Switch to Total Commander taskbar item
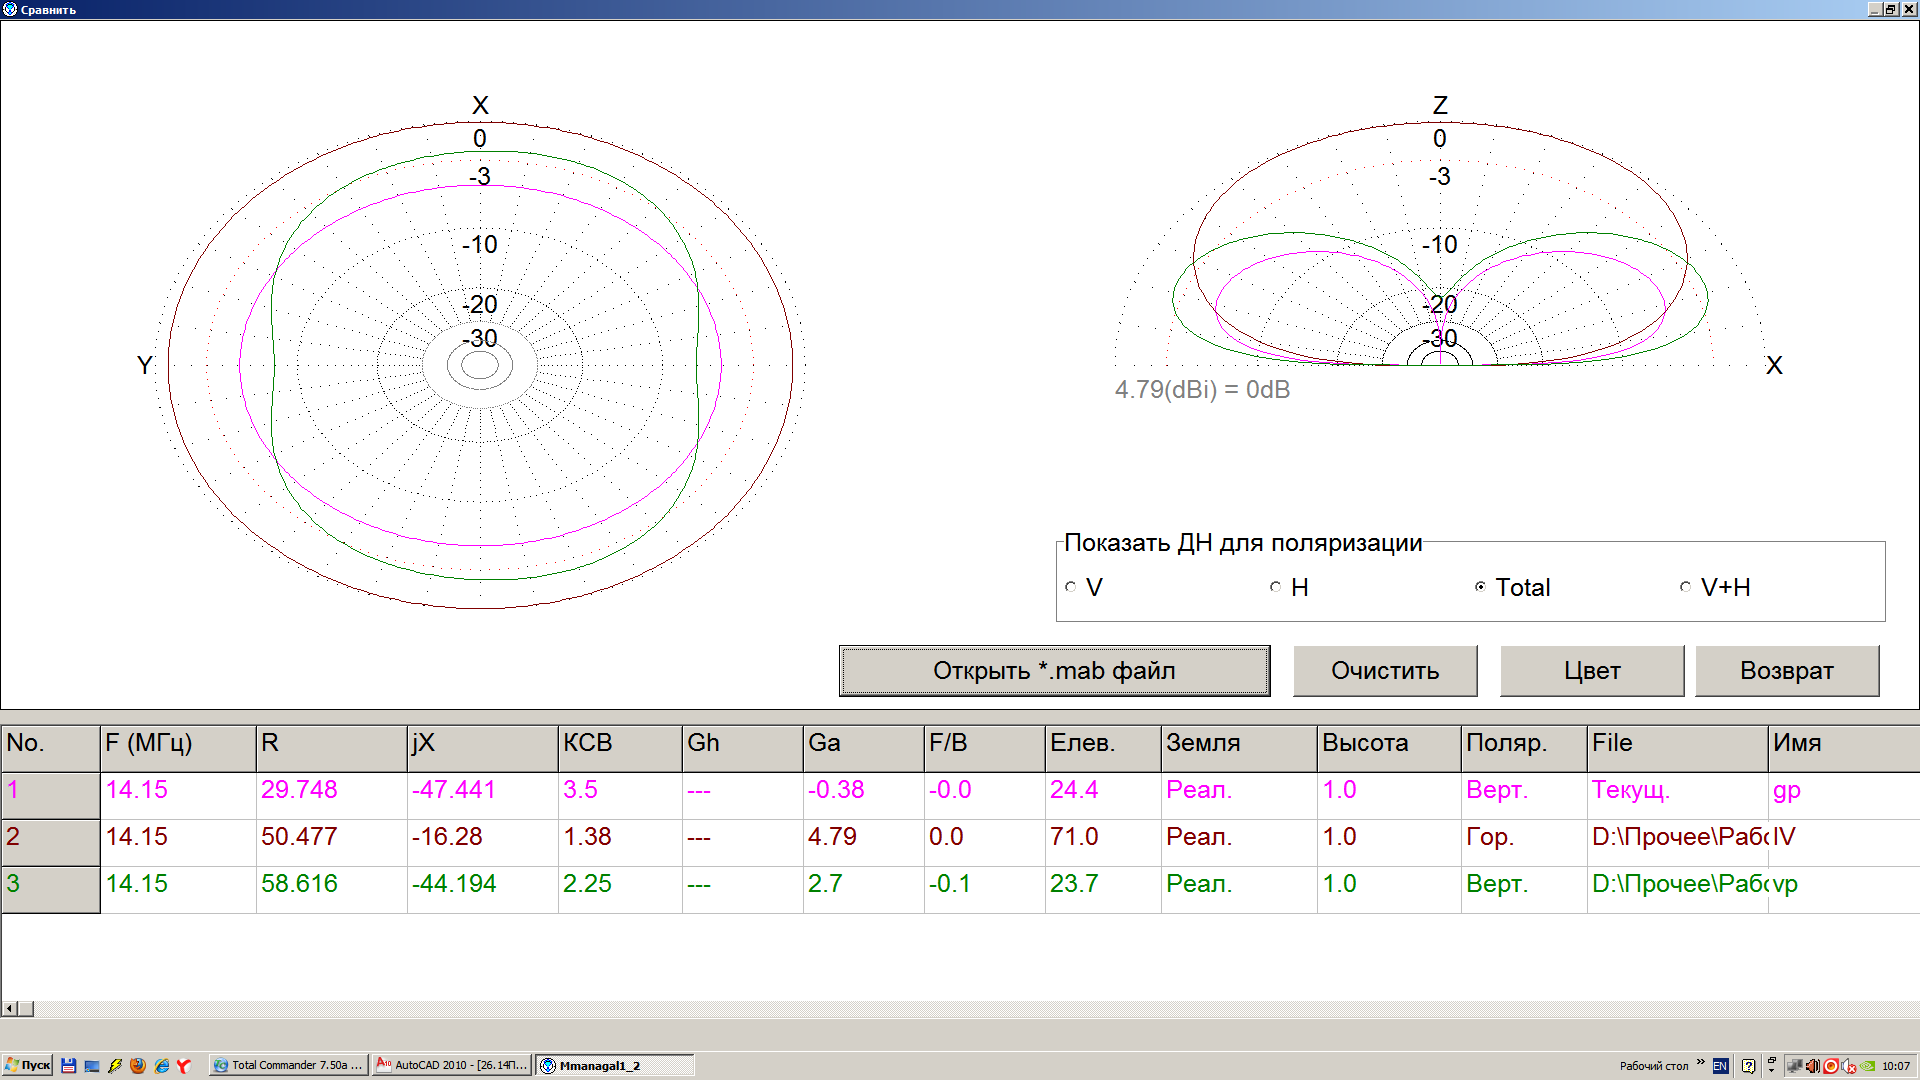The height and width of the screenshot is (1080, 1920). (289, 1066)
